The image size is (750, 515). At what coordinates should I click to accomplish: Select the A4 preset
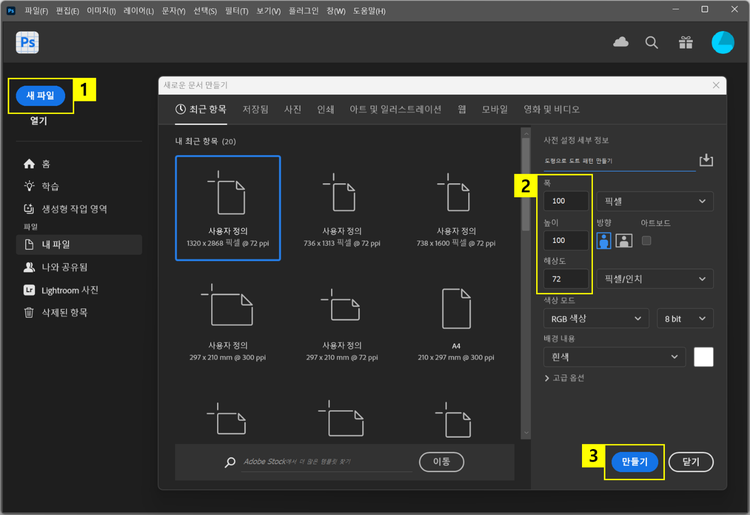[x=456, y=323]
